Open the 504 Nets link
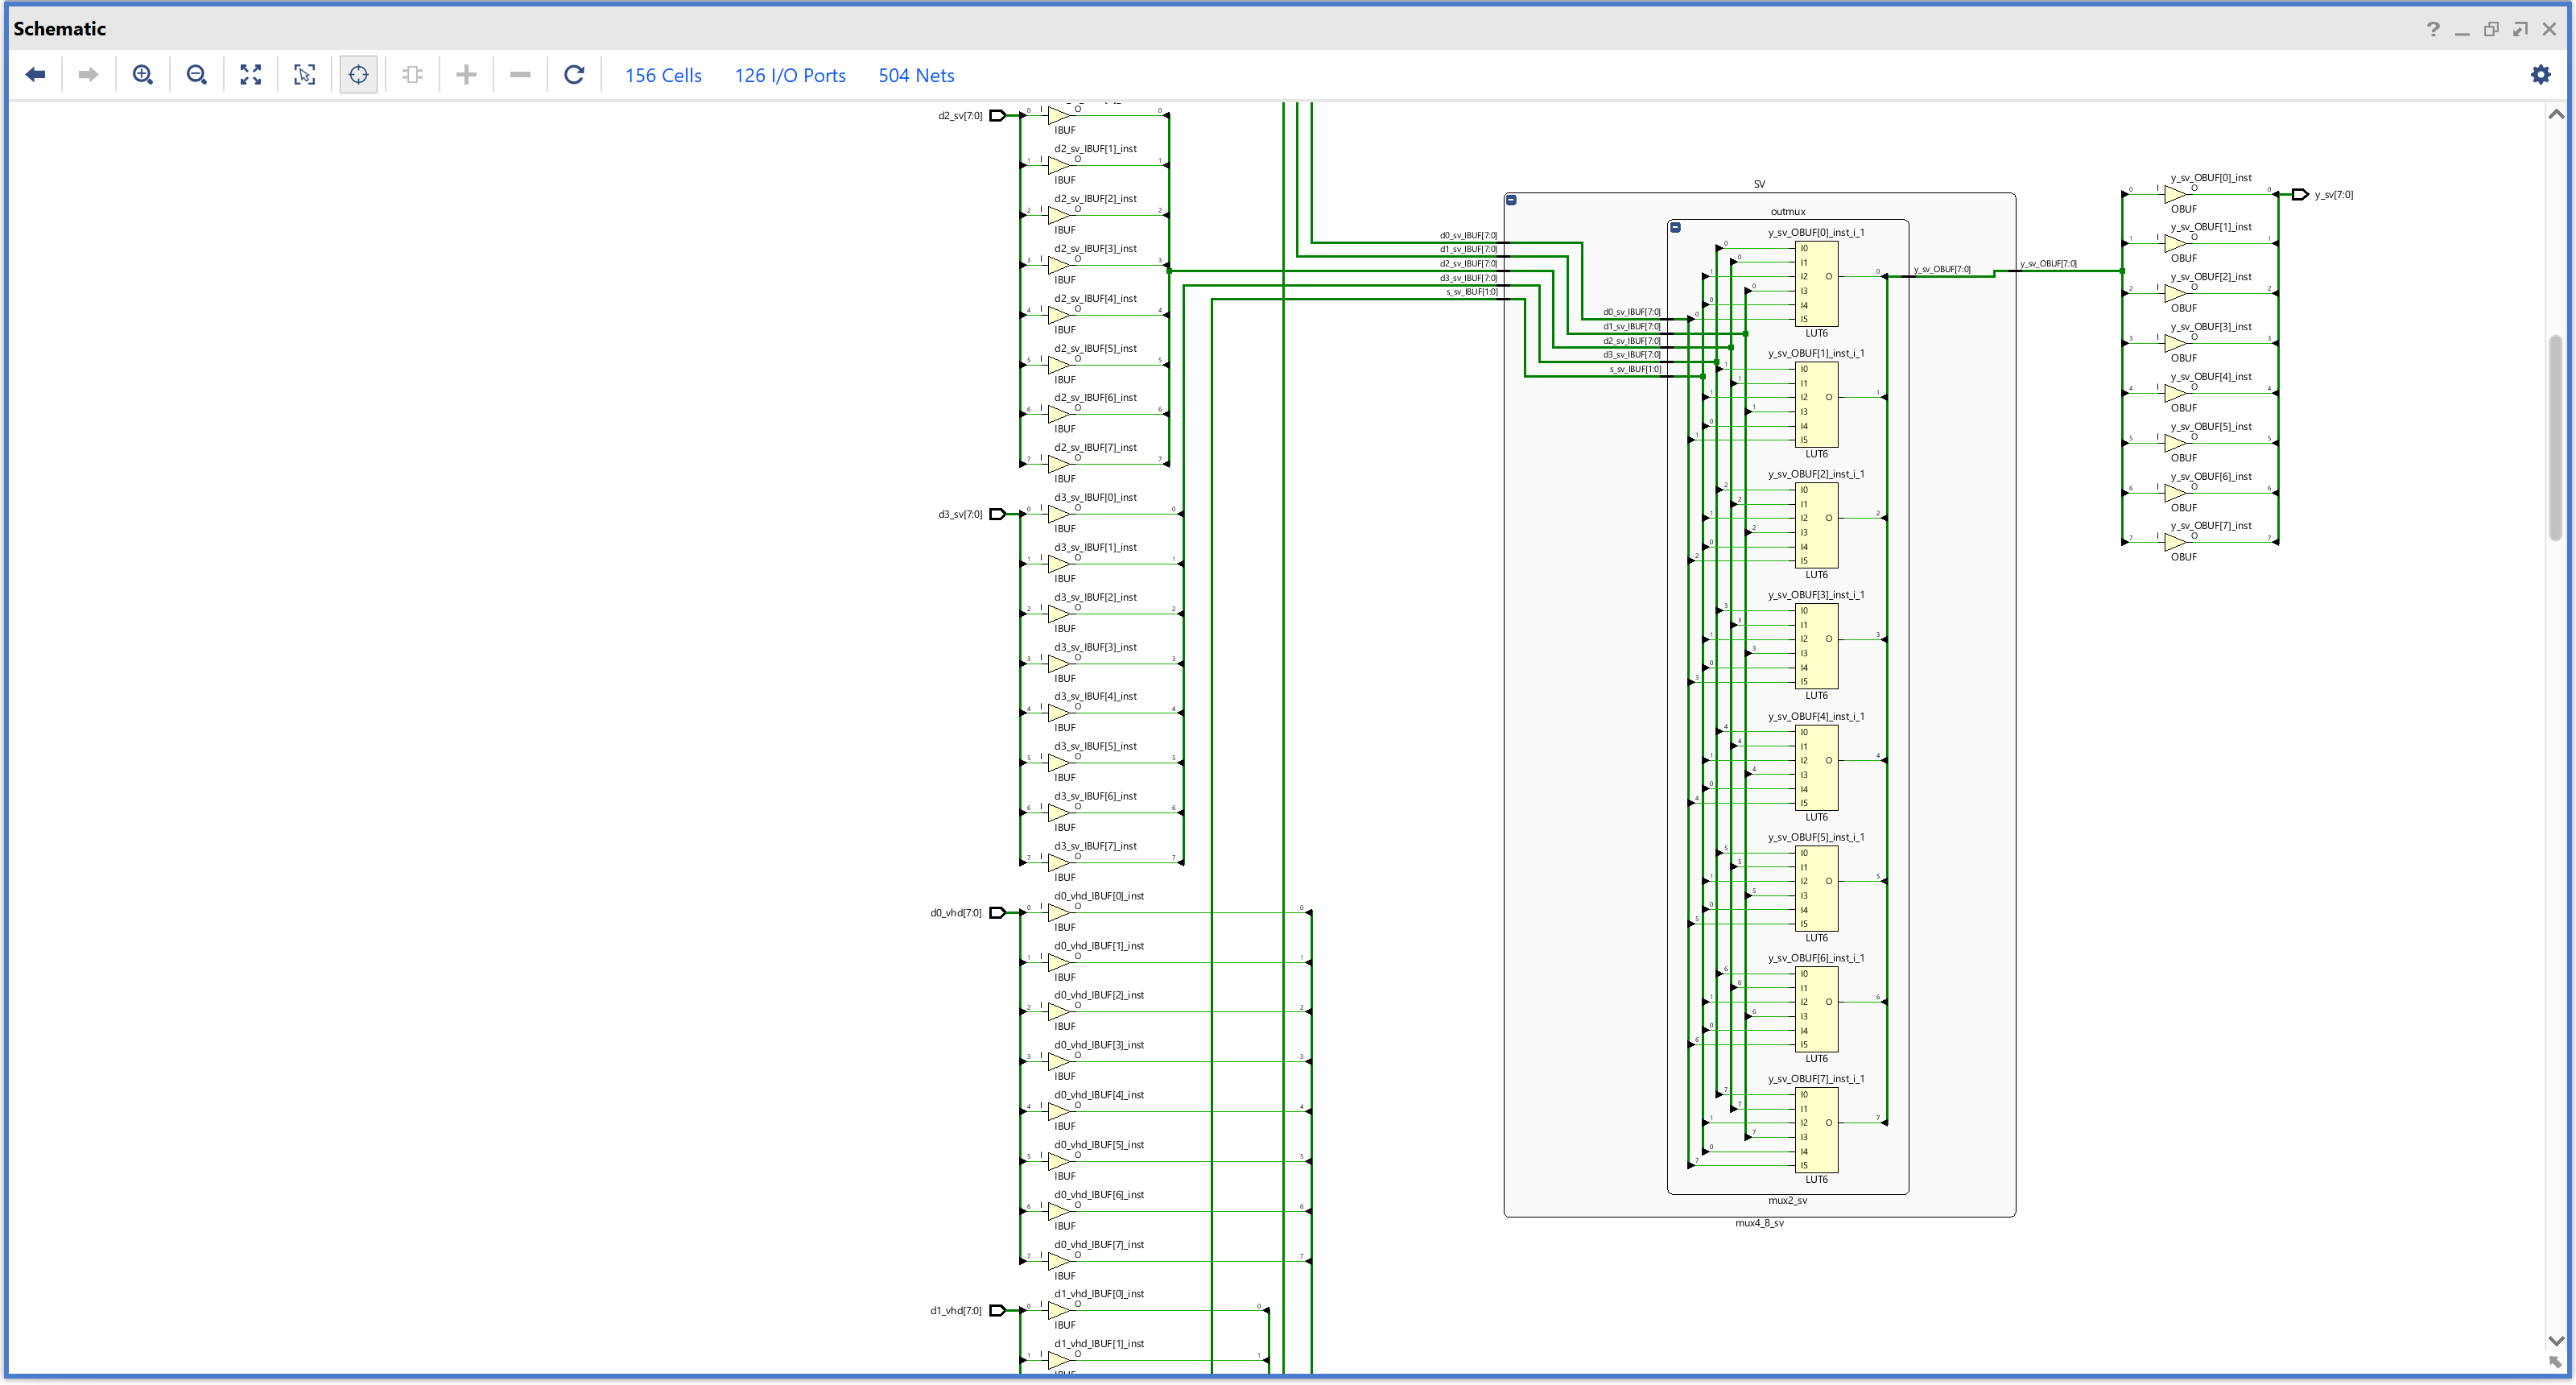This screenshot has width=2576, height=1385. [x=916, y=76]
